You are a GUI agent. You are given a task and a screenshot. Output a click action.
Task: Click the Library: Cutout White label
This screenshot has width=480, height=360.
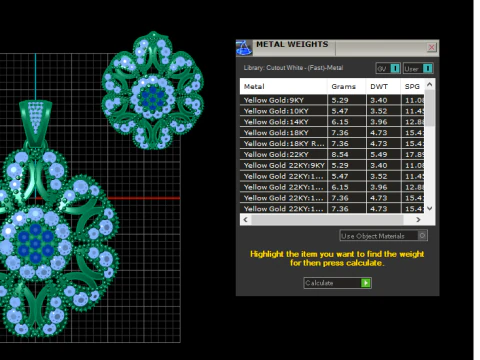pos(293,68)
